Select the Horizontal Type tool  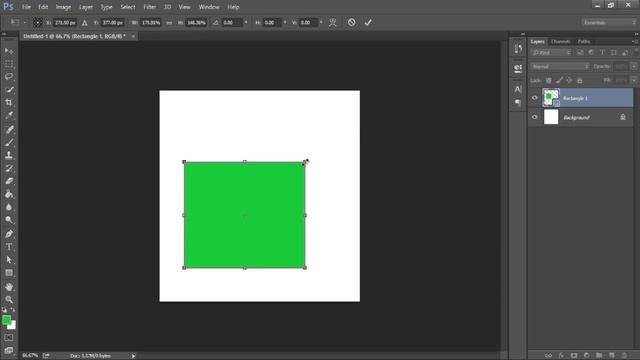pos(9,247)
